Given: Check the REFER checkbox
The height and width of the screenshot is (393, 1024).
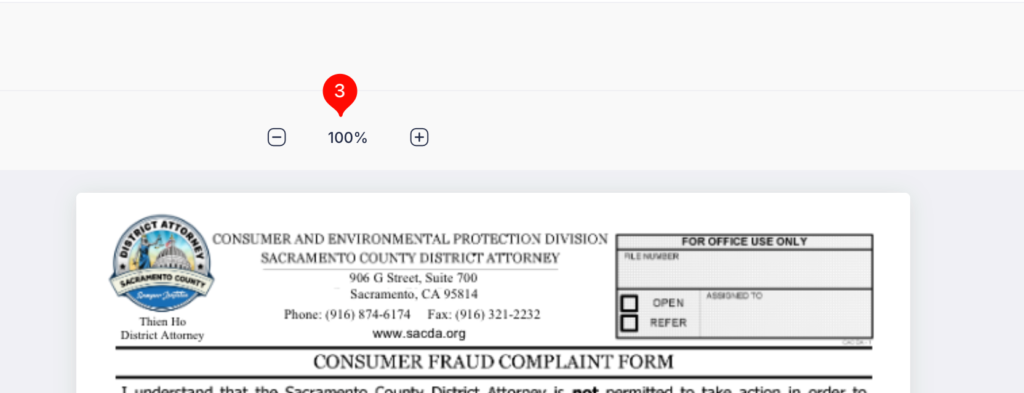Looking at the screenshot, I should click(629, 323).
